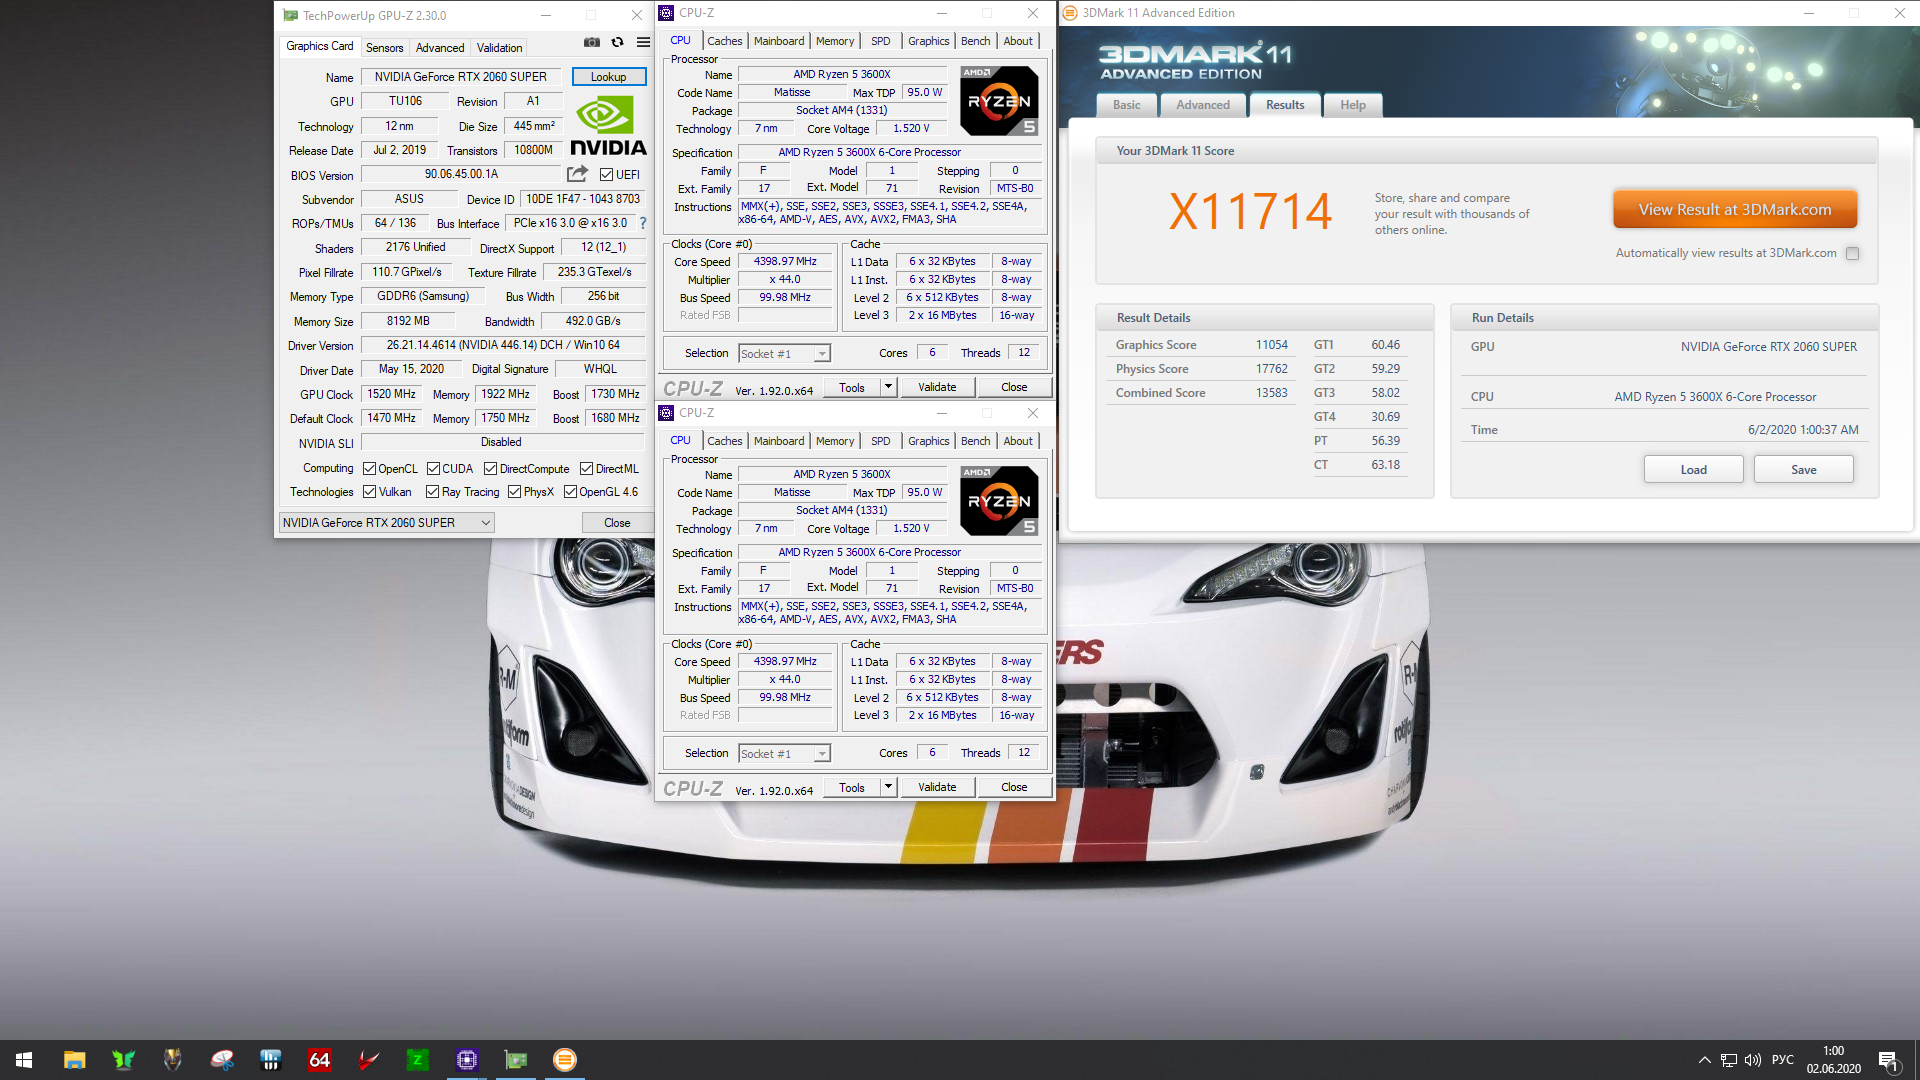Click the BIOS share/export arrow icon
The image size is (1920, 1080).
(578, 174)
